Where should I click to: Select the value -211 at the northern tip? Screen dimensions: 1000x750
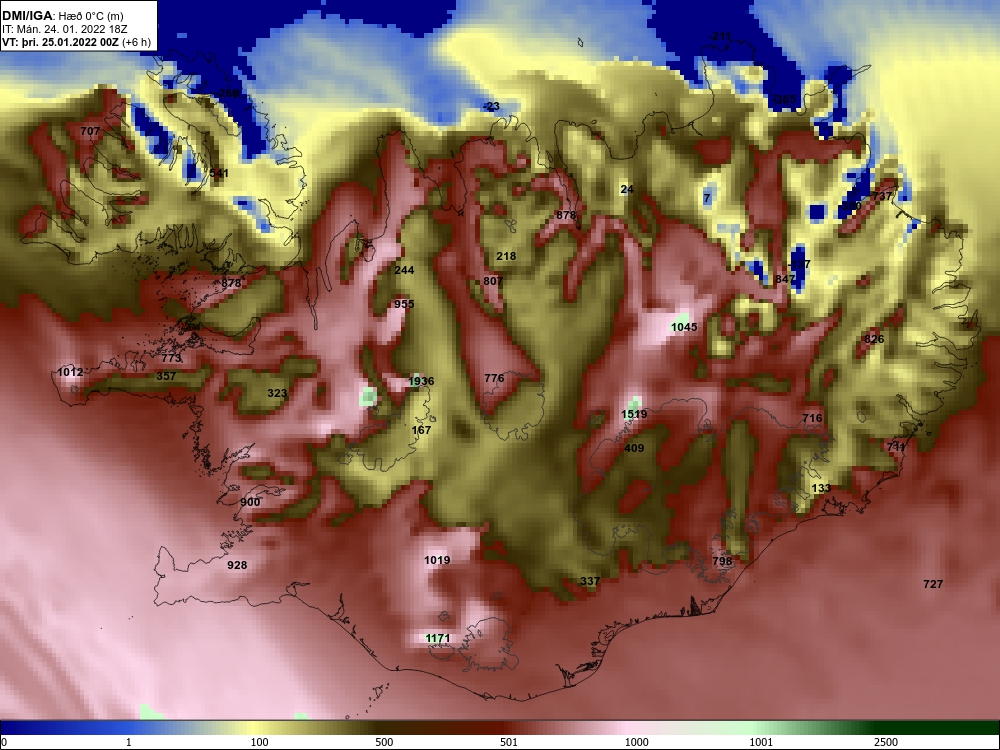tap(721, 36)
